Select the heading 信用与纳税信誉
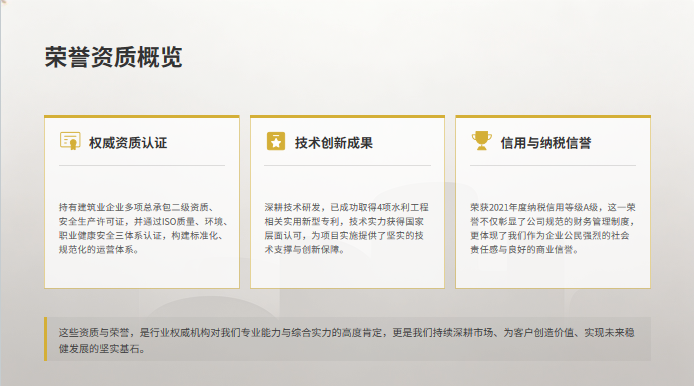Image resolution: width=694 pixels, height=386 pixels. (546, 143)
